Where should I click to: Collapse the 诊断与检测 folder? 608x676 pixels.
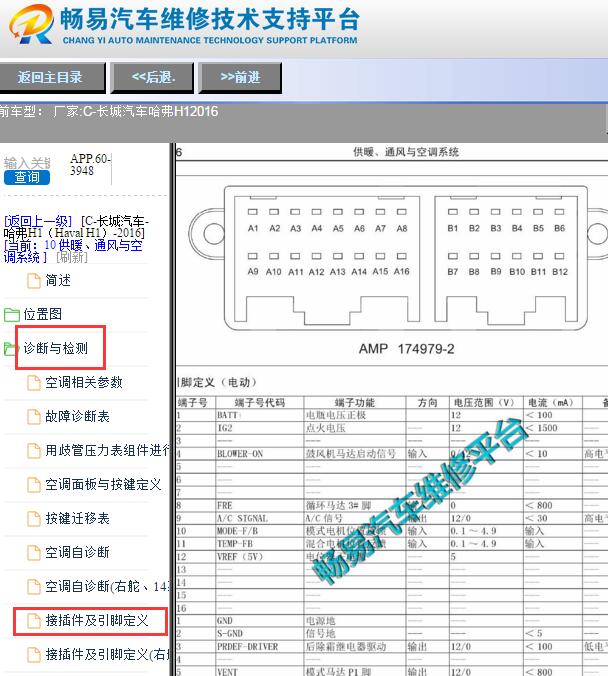pos(56,348)
